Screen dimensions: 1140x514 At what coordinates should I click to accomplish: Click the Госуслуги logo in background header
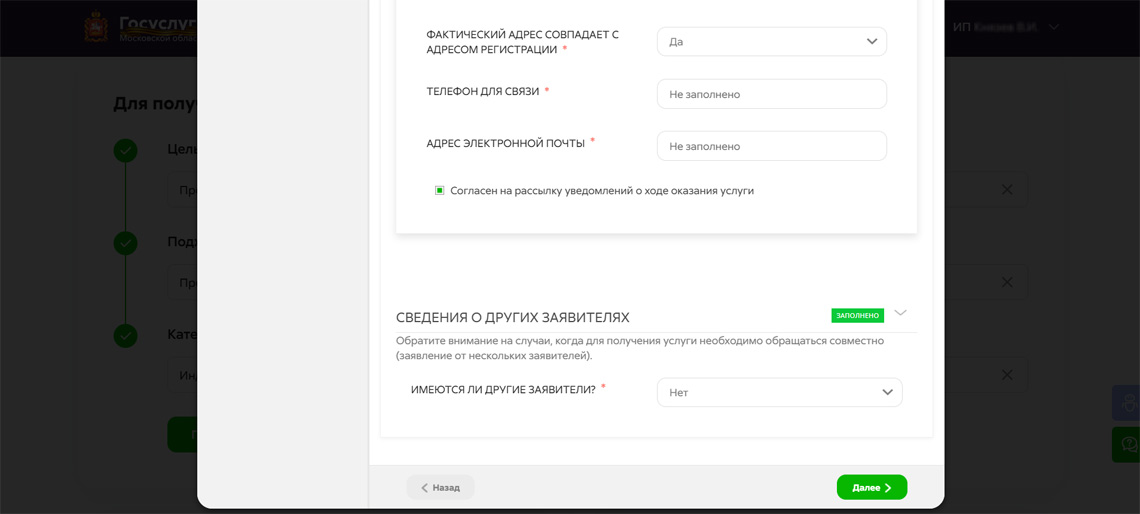[x=140, y=27]
